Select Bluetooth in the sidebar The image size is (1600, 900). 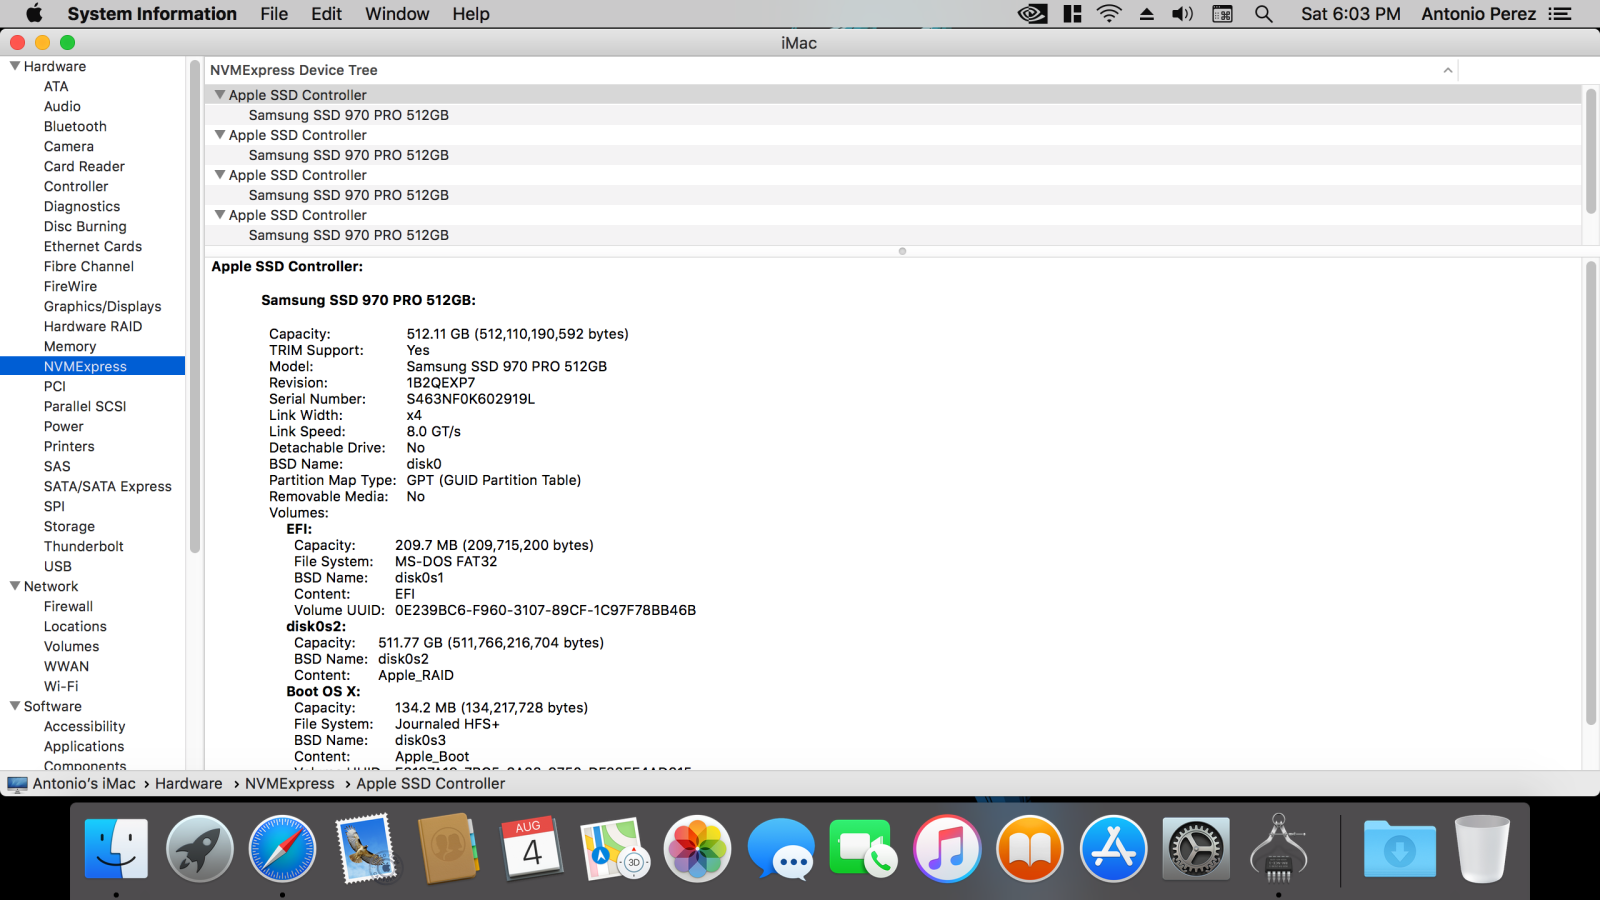[x=75, y=126]
